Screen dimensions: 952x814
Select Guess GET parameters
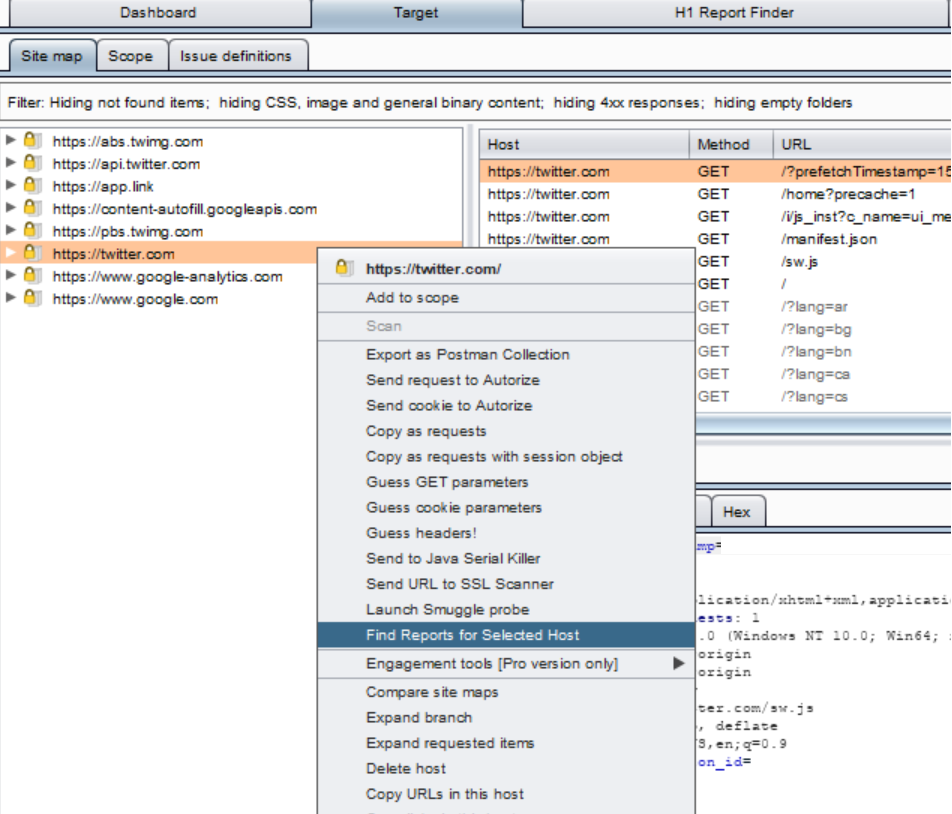(506, 482)
